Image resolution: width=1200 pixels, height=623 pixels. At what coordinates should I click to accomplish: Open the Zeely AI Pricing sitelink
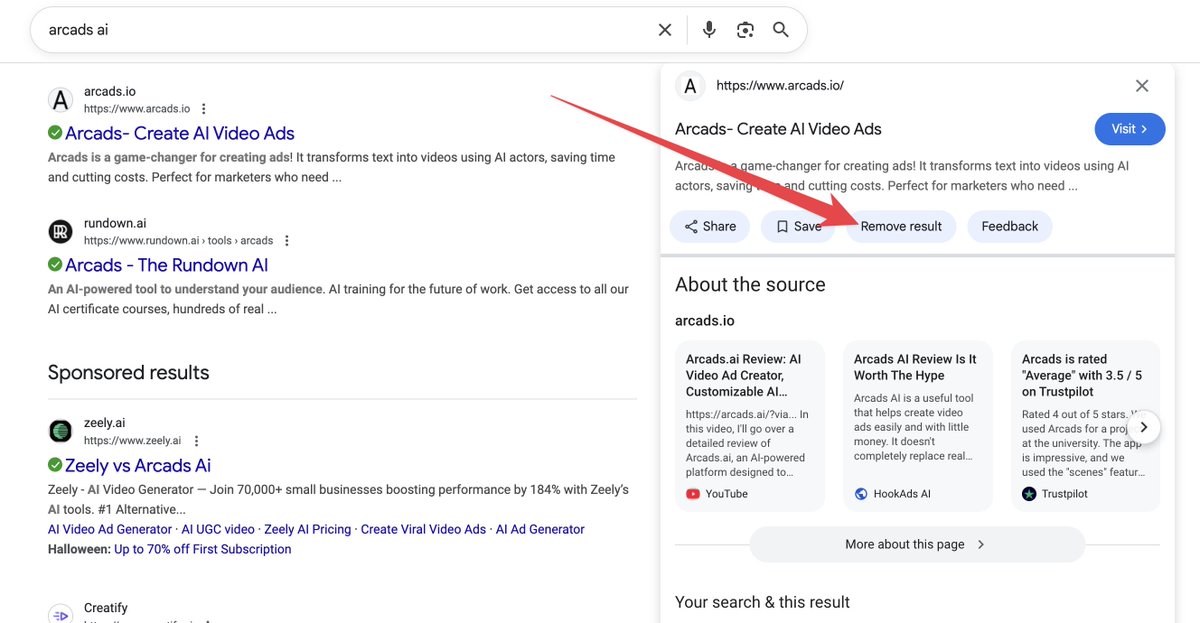308,529
